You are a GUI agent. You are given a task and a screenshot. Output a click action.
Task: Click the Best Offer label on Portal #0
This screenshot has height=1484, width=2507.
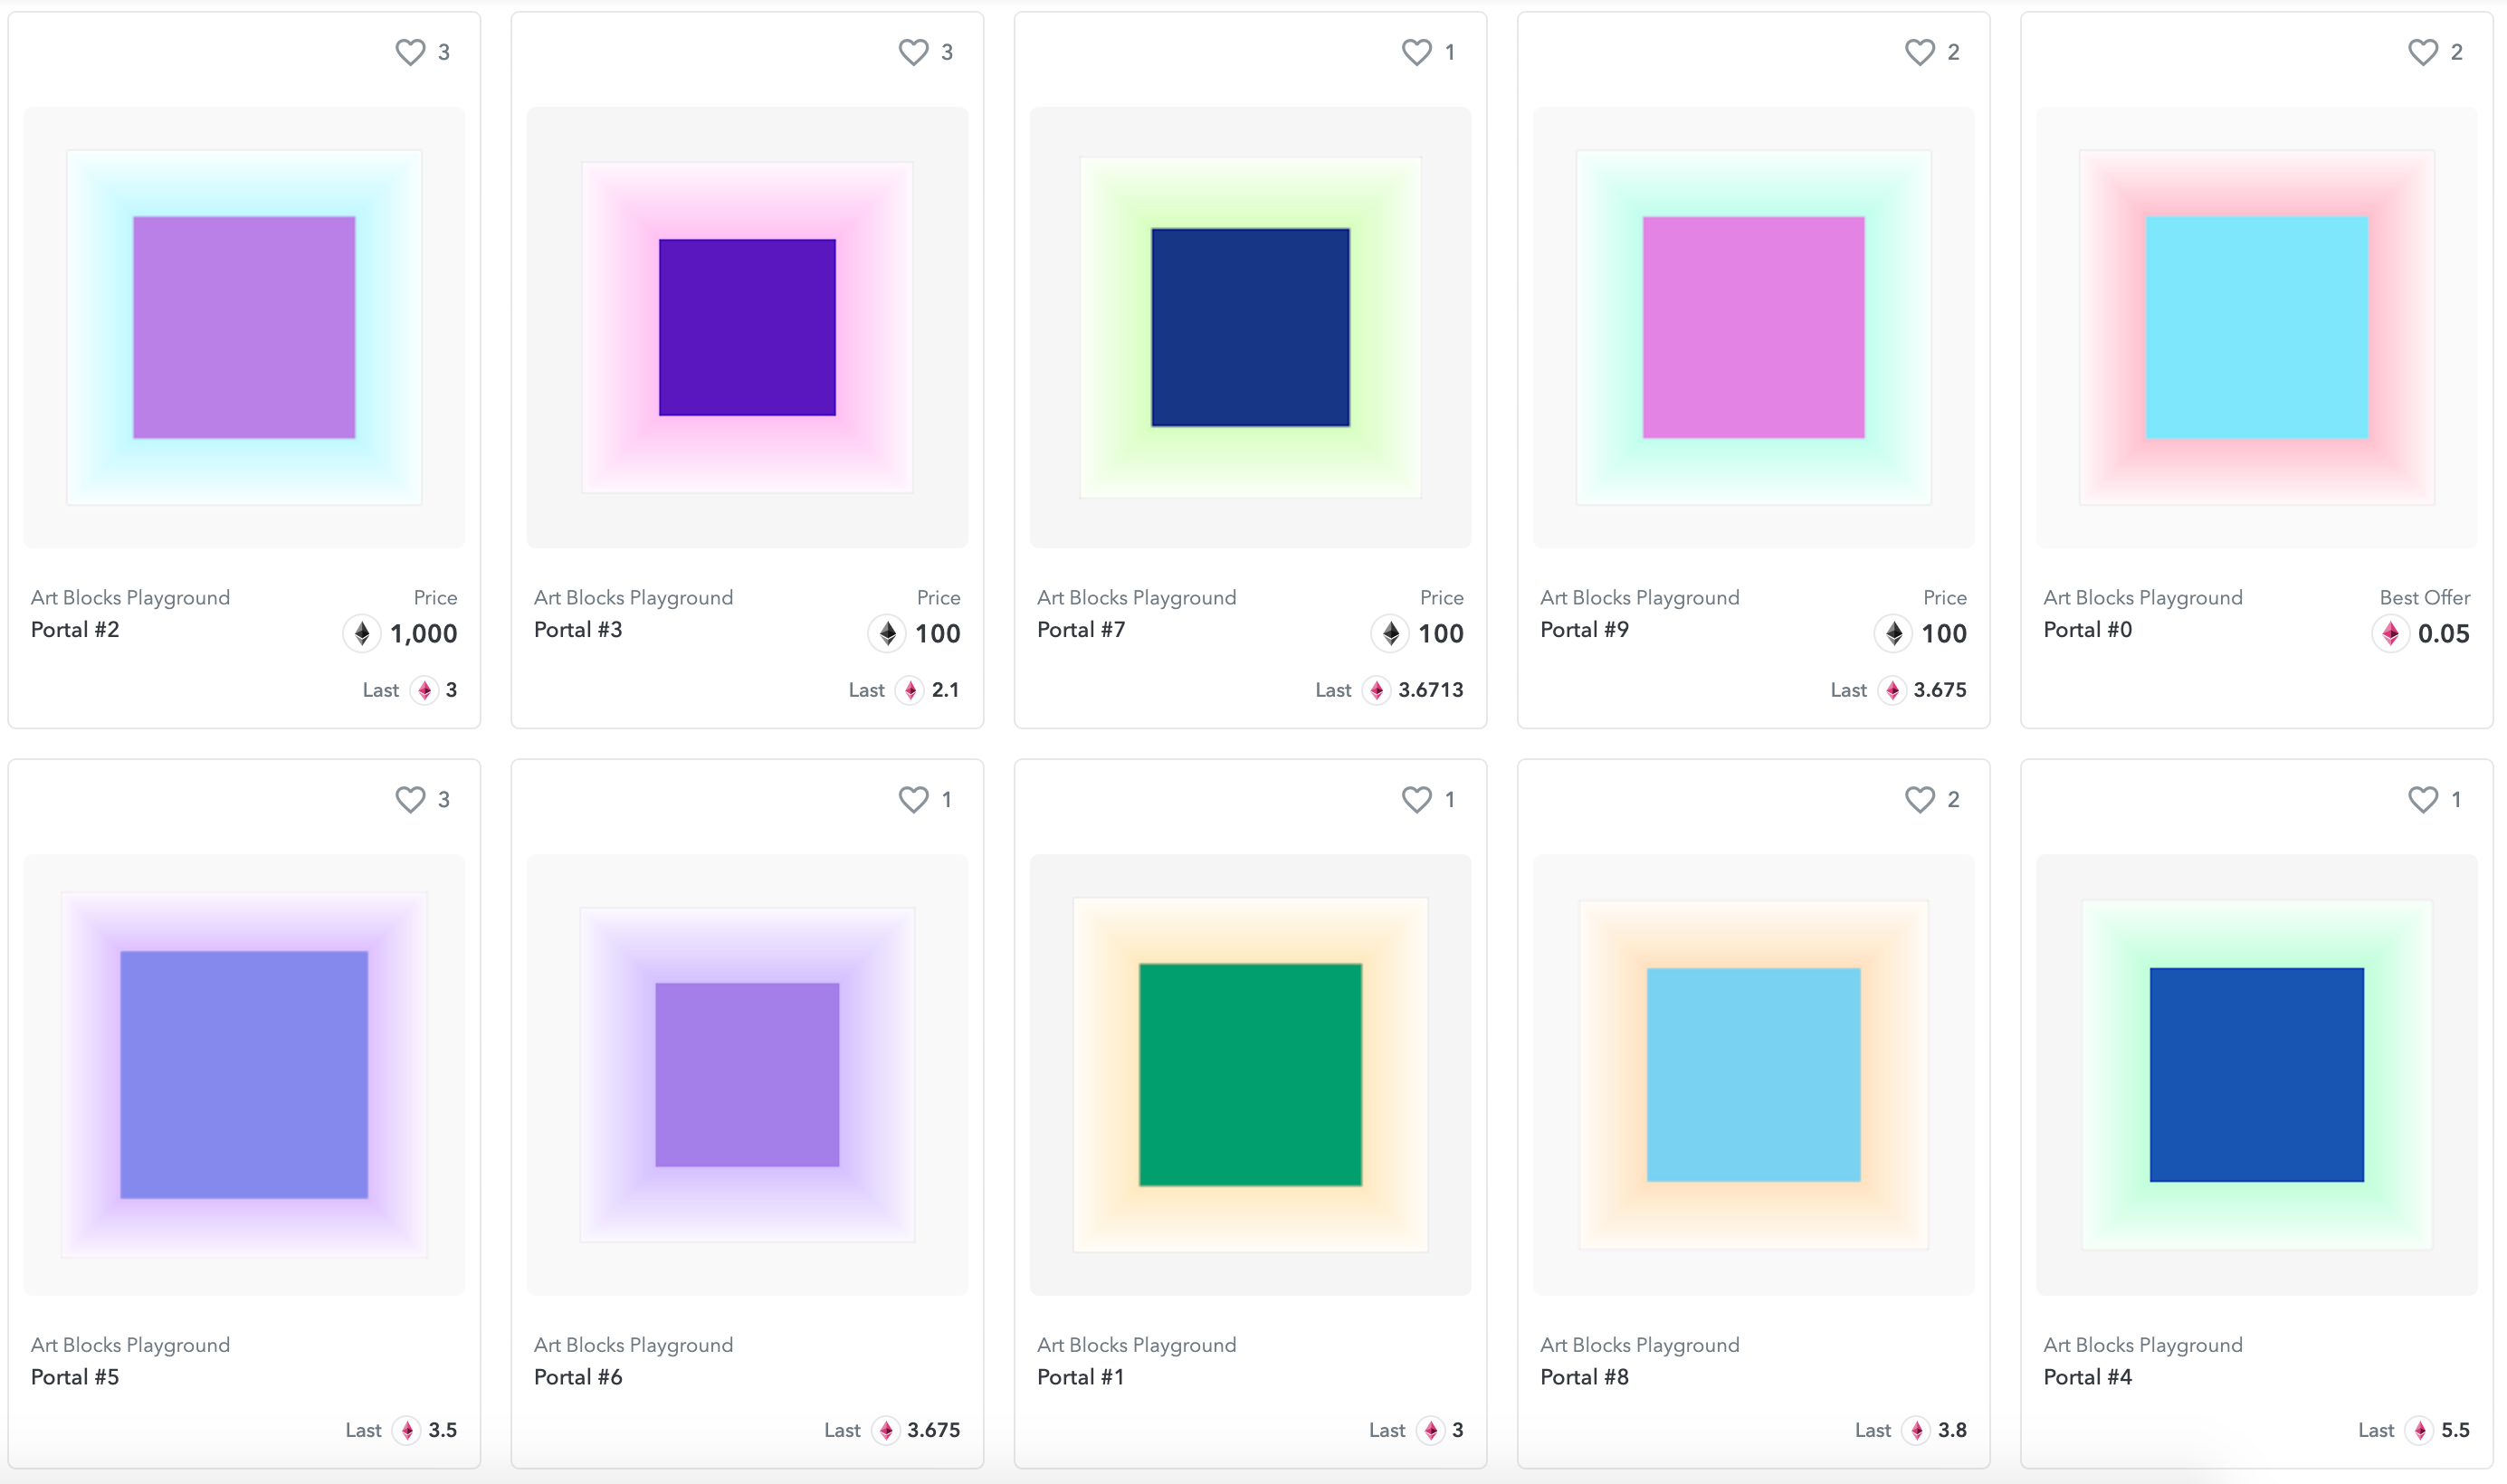click(2424, 598)
